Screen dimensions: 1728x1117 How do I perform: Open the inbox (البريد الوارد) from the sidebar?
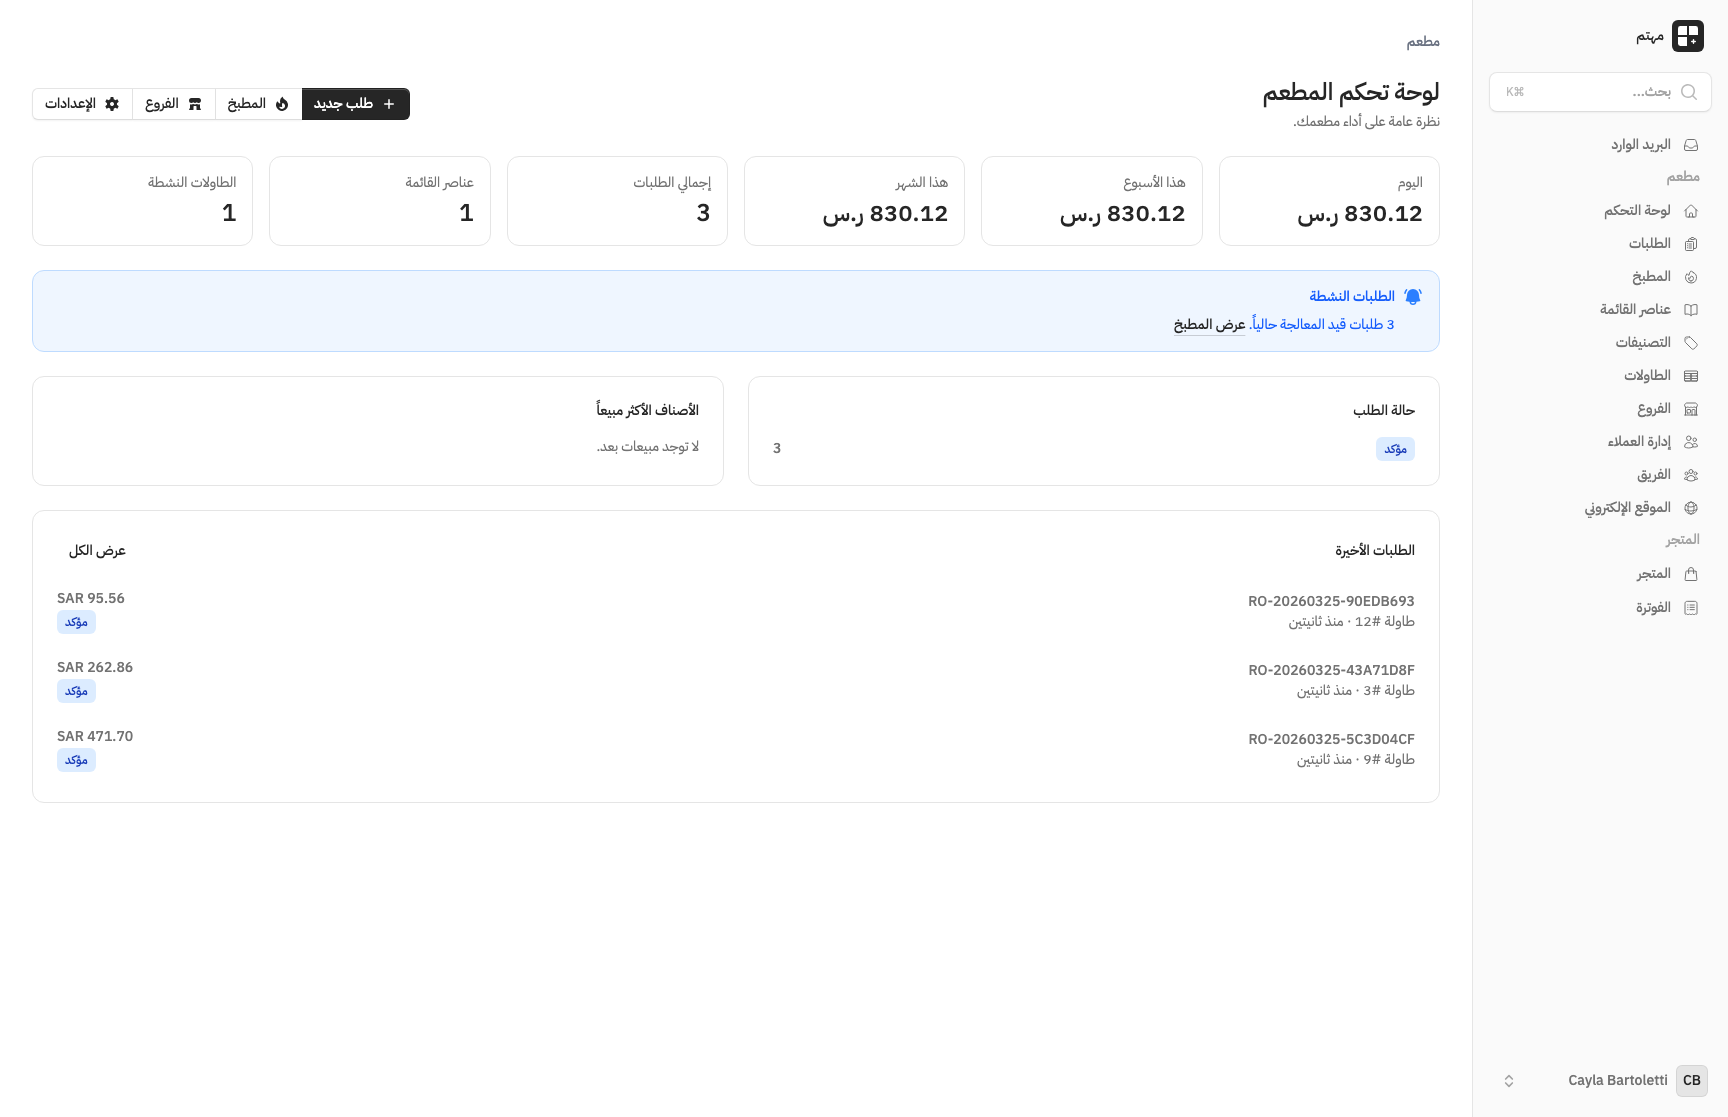tap(1692, 144)
